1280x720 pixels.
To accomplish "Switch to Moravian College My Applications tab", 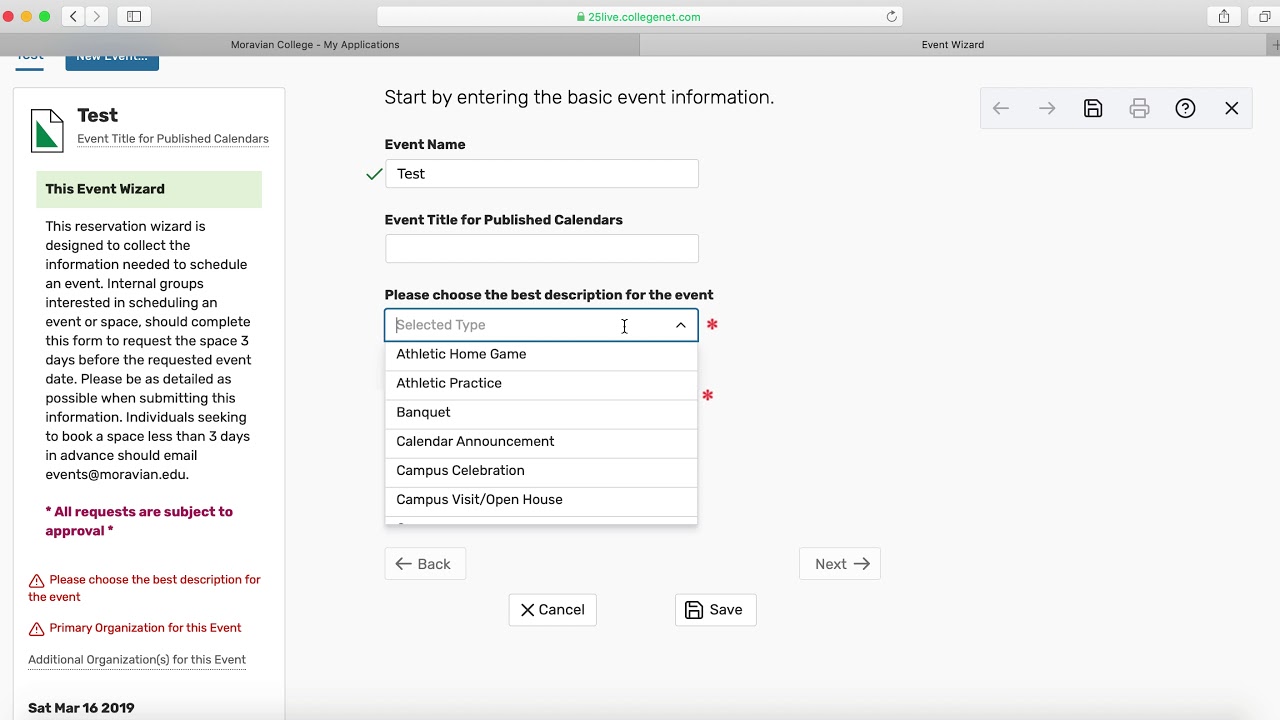I will click(315, 44).
